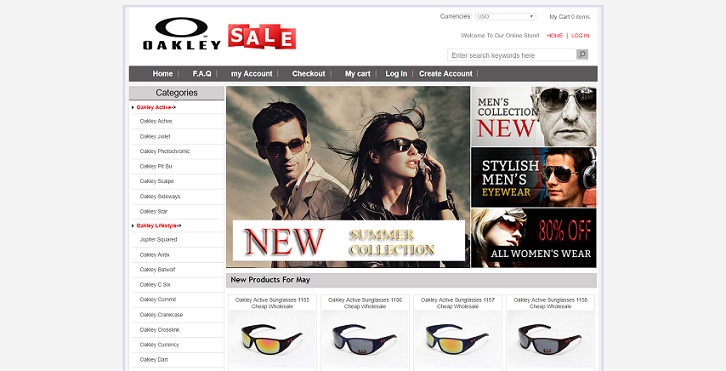Viewport: 726px width, 371px height.
Task: Open Oakley Currency category
Action: [159, 345]
